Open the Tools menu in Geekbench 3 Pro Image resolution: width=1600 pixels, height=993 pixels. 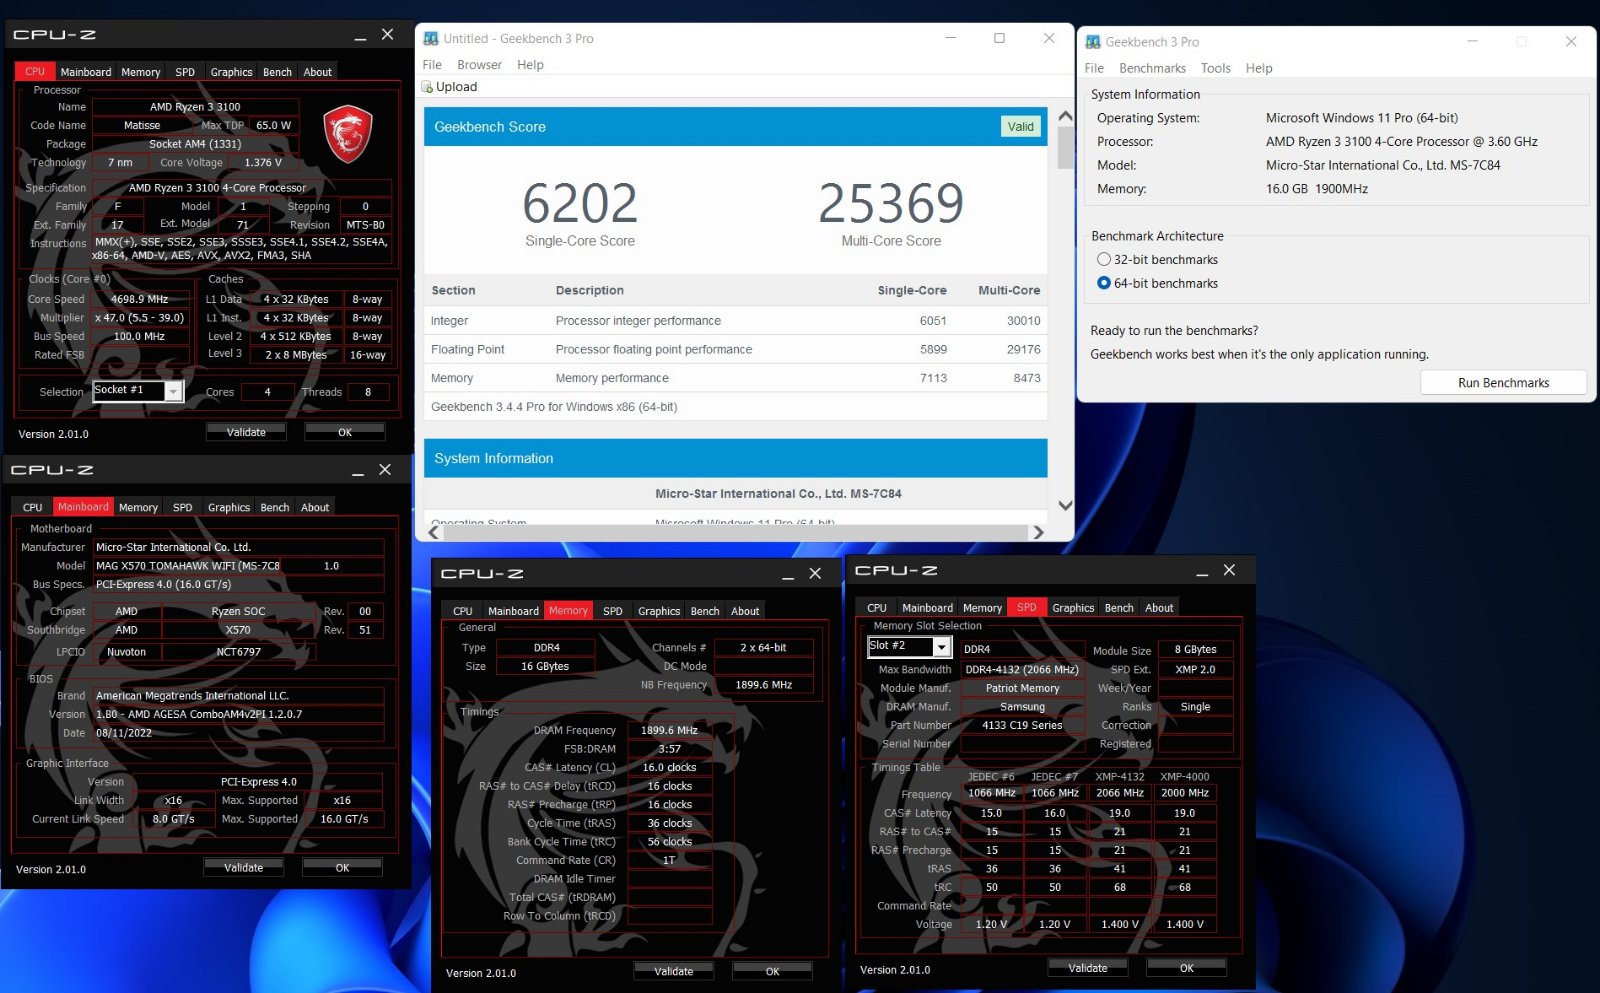pos(1215,68)
